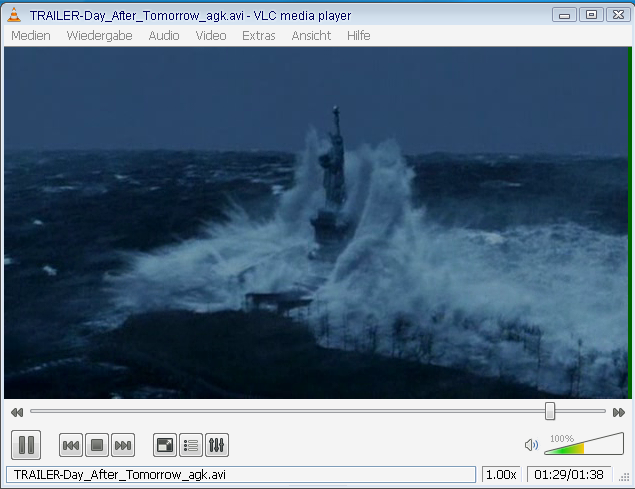Set volume on the triangular volume slider
The height and width of the screenshot is (489, 635).
click(x=584, y=444)
